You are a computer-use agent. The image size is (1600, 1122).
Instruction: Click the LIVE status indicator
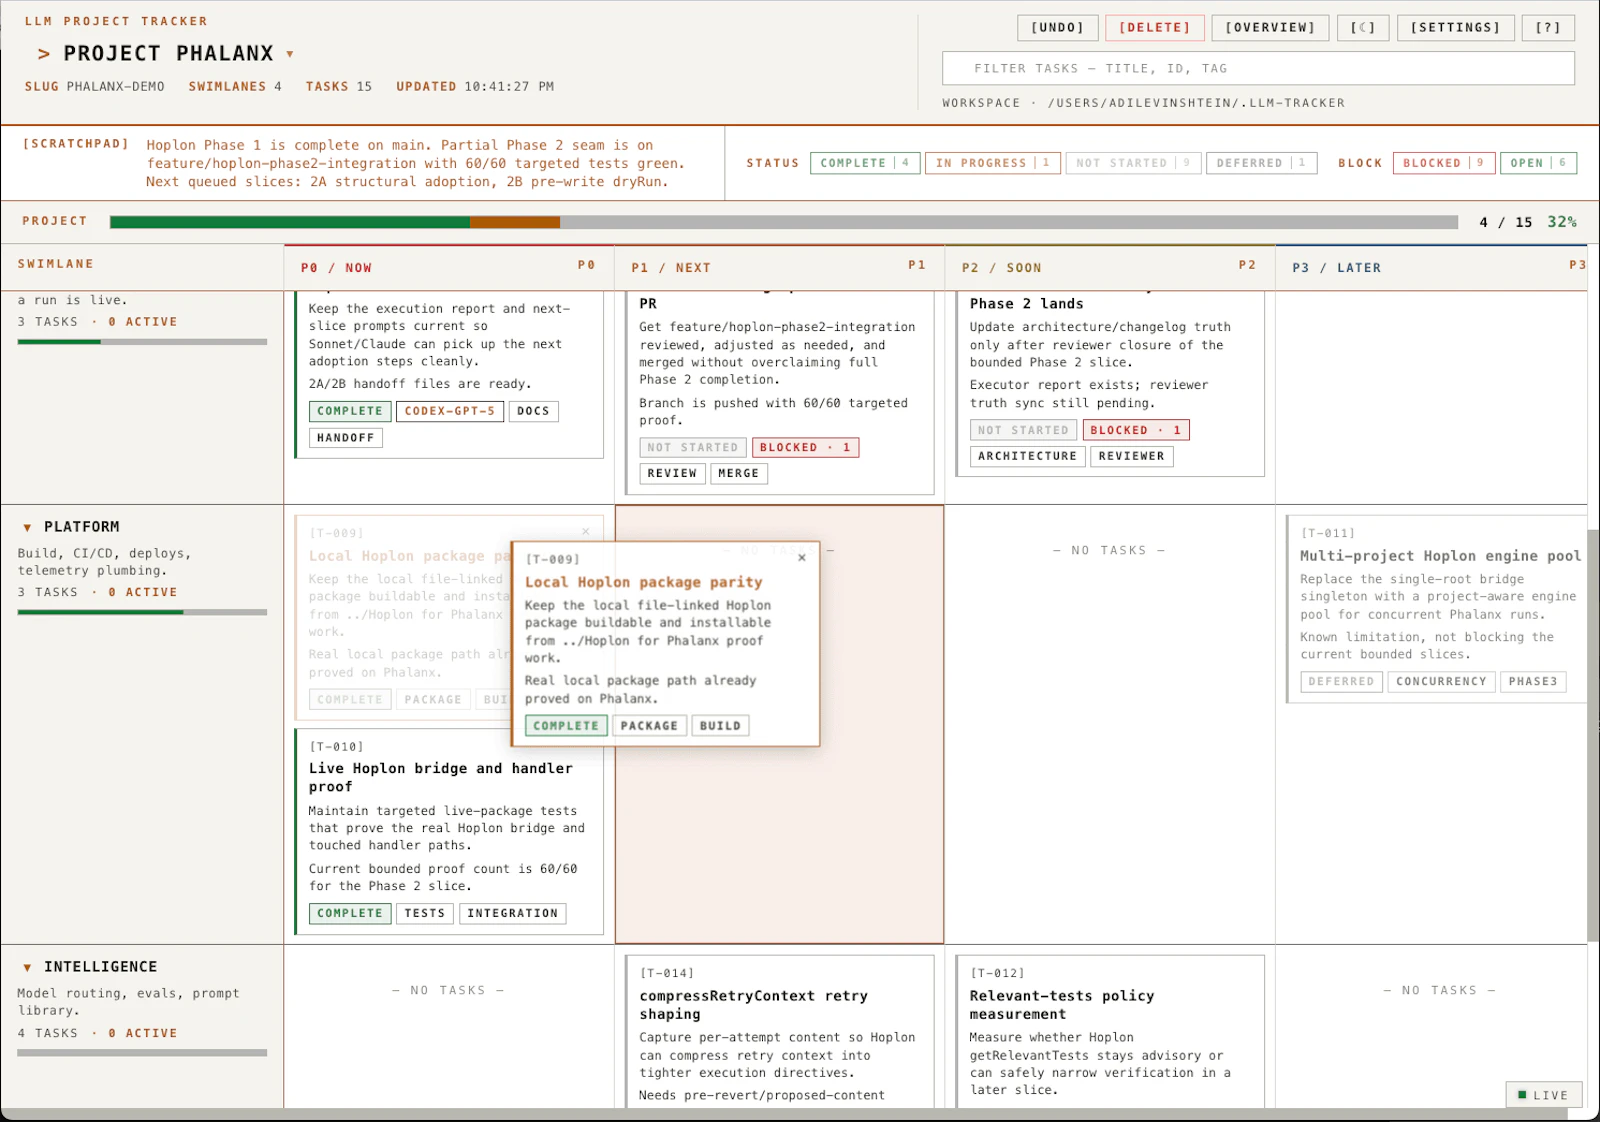[x=1543, y=1094]
